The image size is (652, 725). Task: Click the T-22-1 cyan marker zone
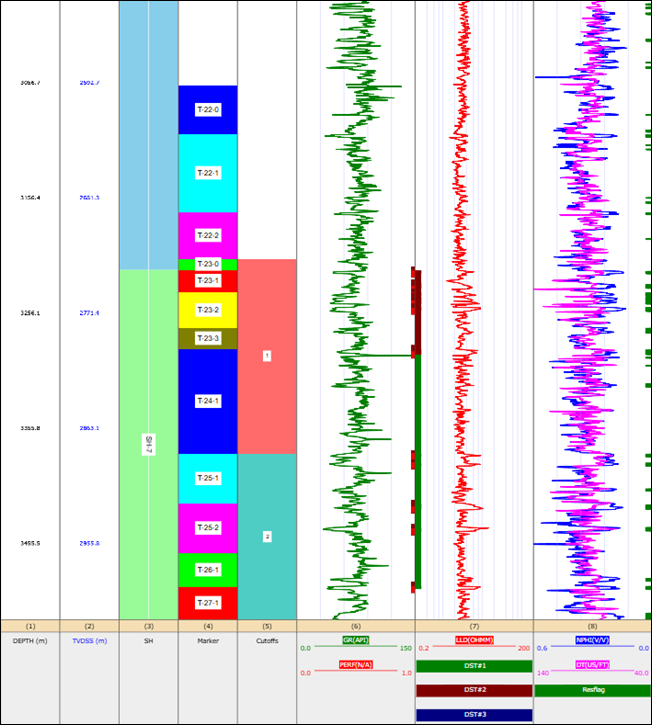pos(208,173)
